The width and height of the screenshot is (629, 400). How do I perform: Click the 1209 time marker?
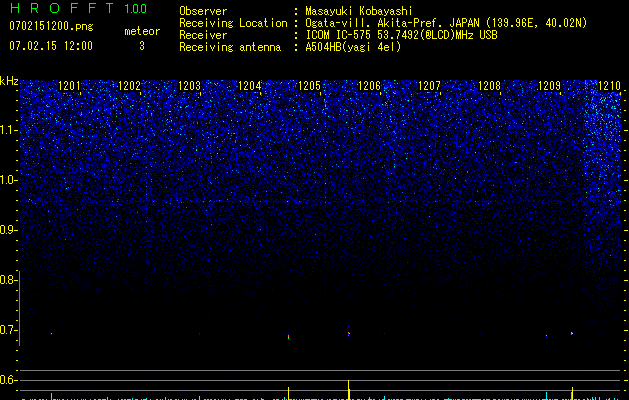[x=549, y=86]
